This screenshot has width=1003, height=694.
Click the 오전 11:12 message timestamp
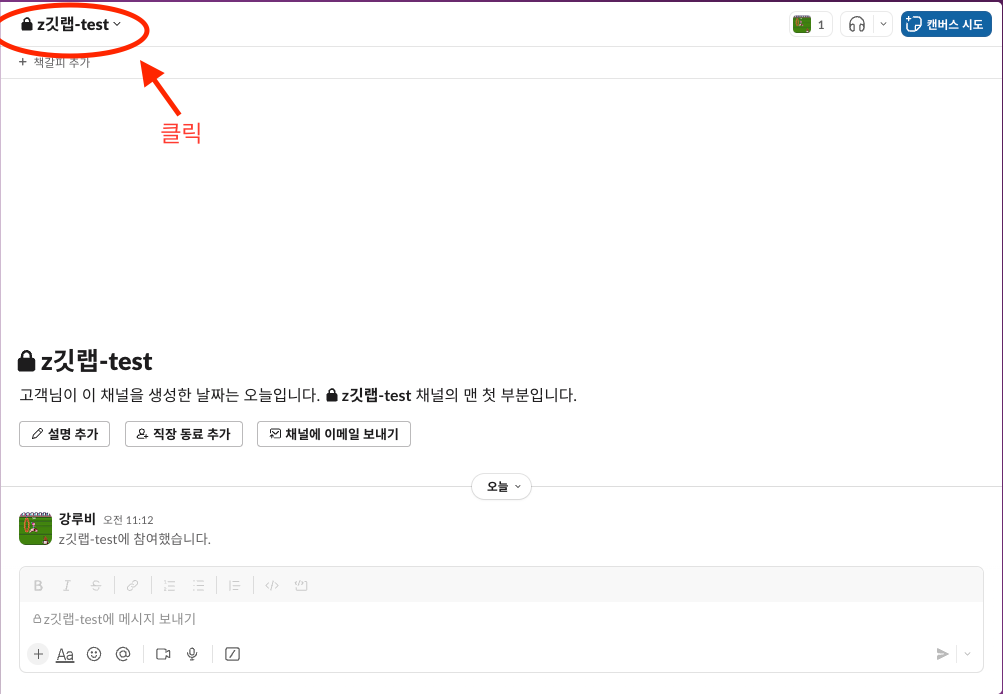(129, 520)
